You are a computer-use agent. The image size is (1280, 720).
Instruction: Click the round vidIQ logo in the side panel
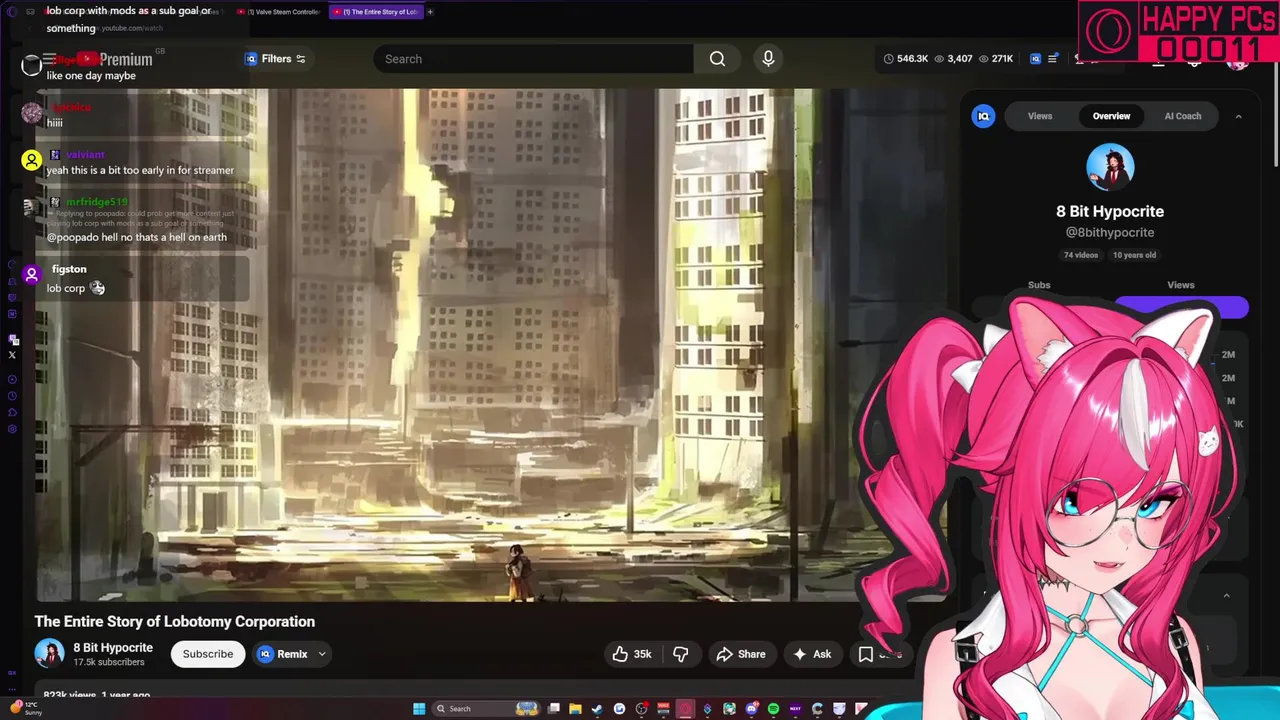click(984, 116)
